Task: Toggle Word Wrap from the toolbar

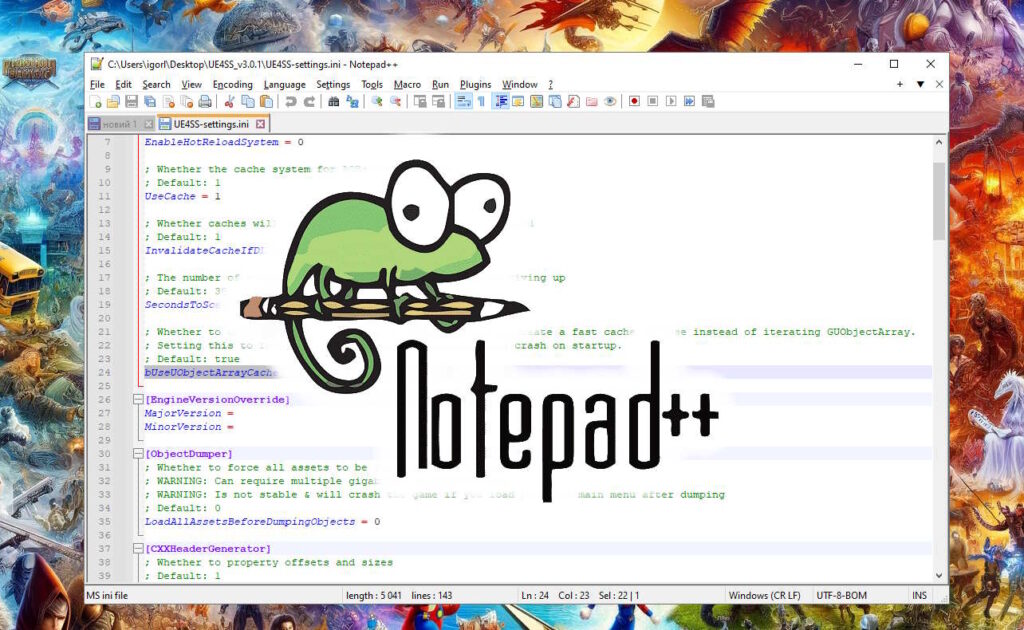Action: click(x=463, y=101)
